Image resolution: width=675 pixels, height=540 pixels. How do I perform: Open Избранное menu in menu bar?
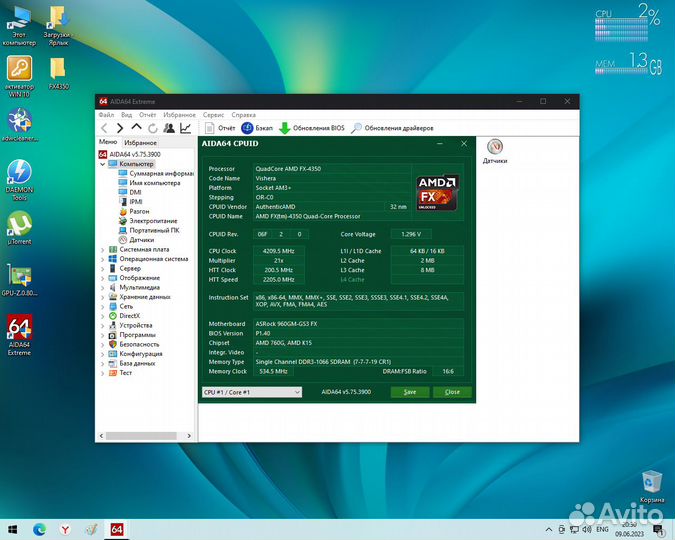click(x=180, y=115)
